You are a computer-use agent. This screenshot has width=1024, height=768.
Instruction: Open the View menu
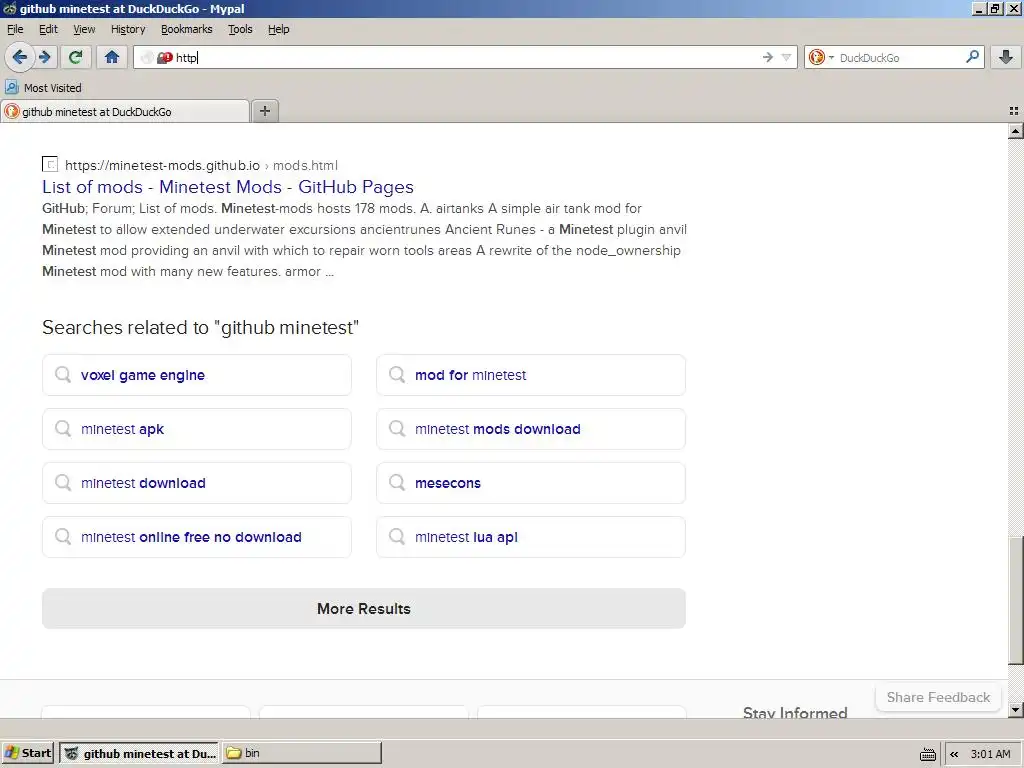click(84, 29)
